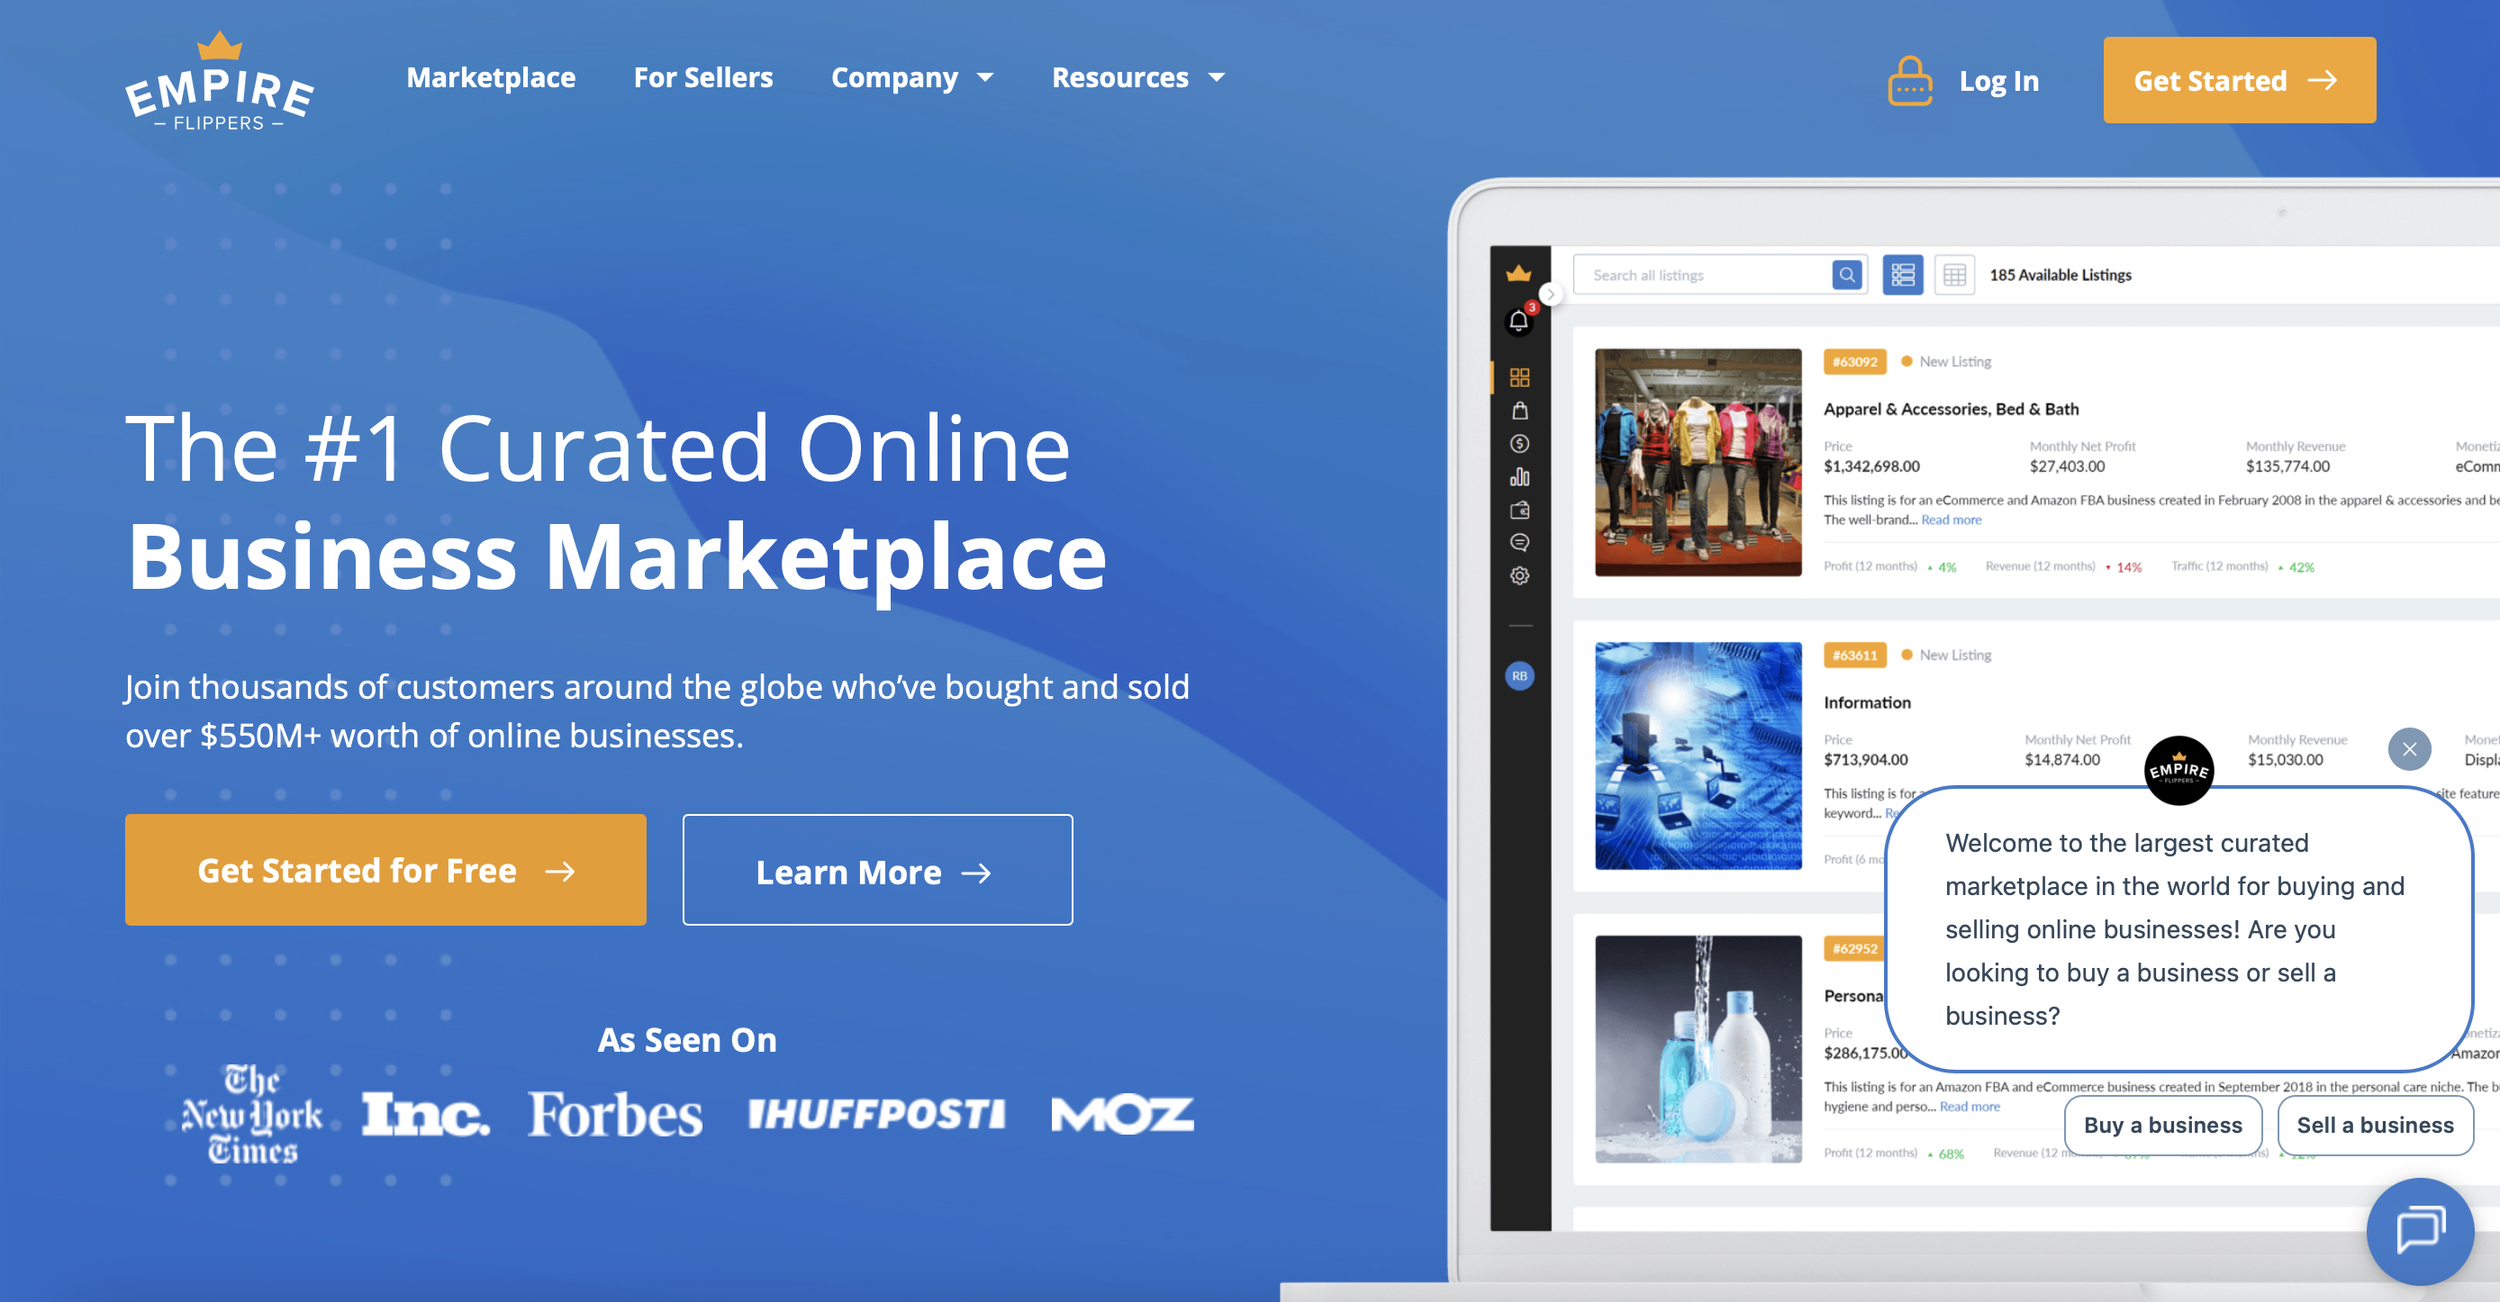Viewport: 2500px width, 1302px height.
Task: Click the dollar coin sidebar icon
Action: (x=1519, y=443)
